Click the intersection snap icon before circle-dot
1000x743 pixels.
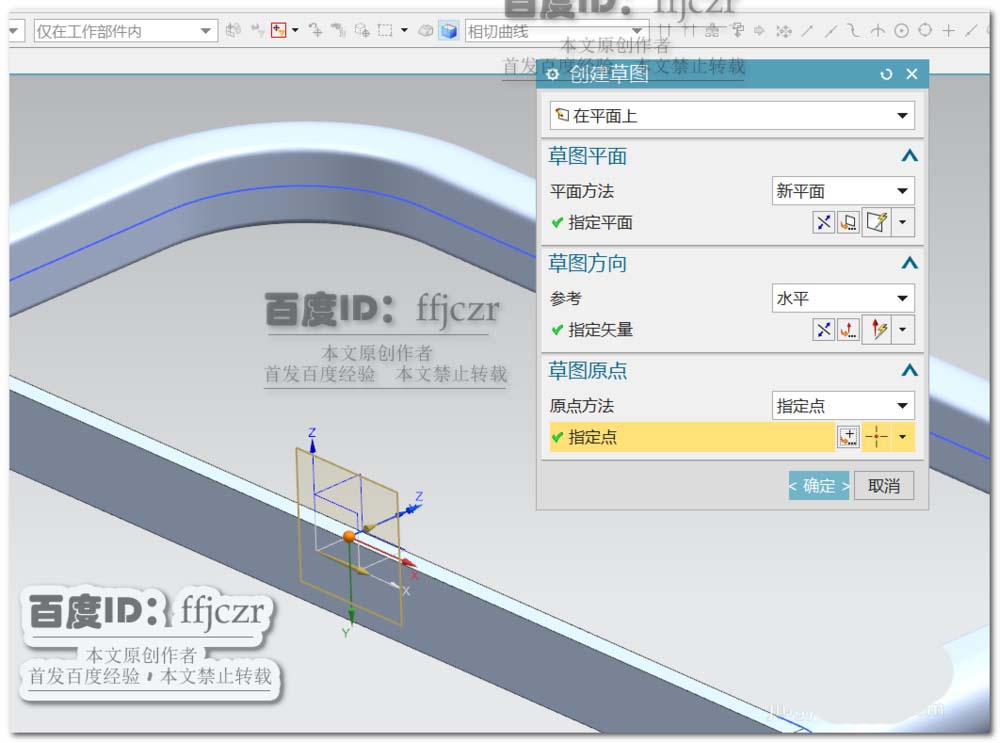[878, 30]
